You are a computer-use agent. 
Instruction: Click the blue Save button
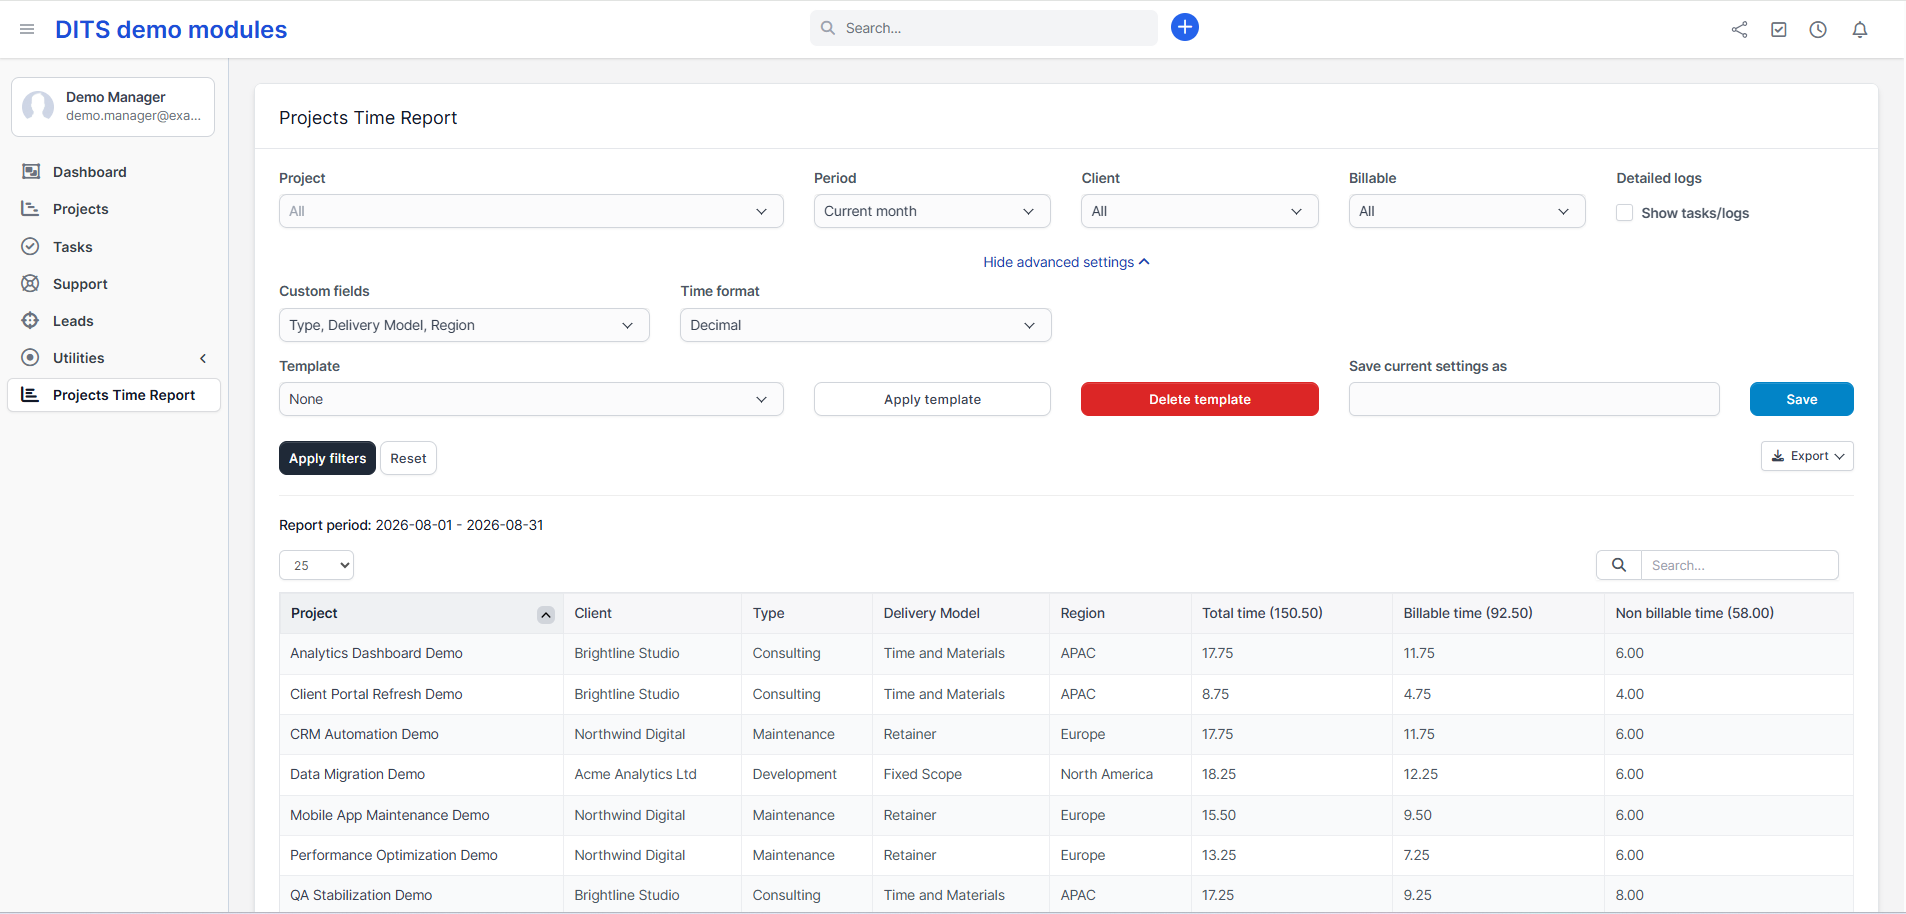[1802, 399]
